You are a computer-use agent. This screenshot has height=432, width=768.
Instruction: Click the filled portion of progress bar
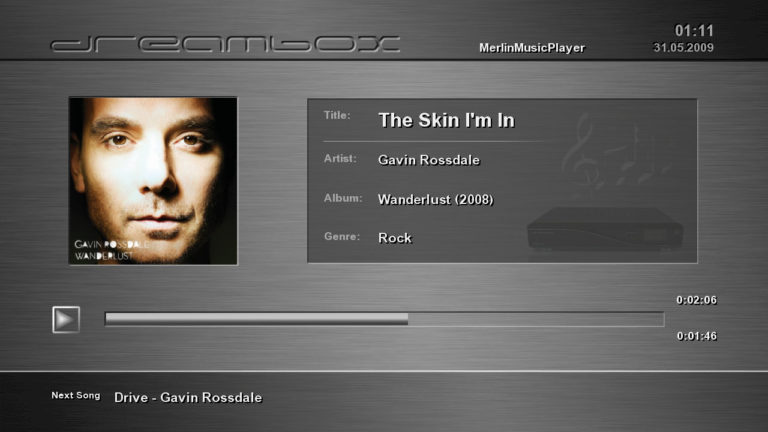point(257,319)
